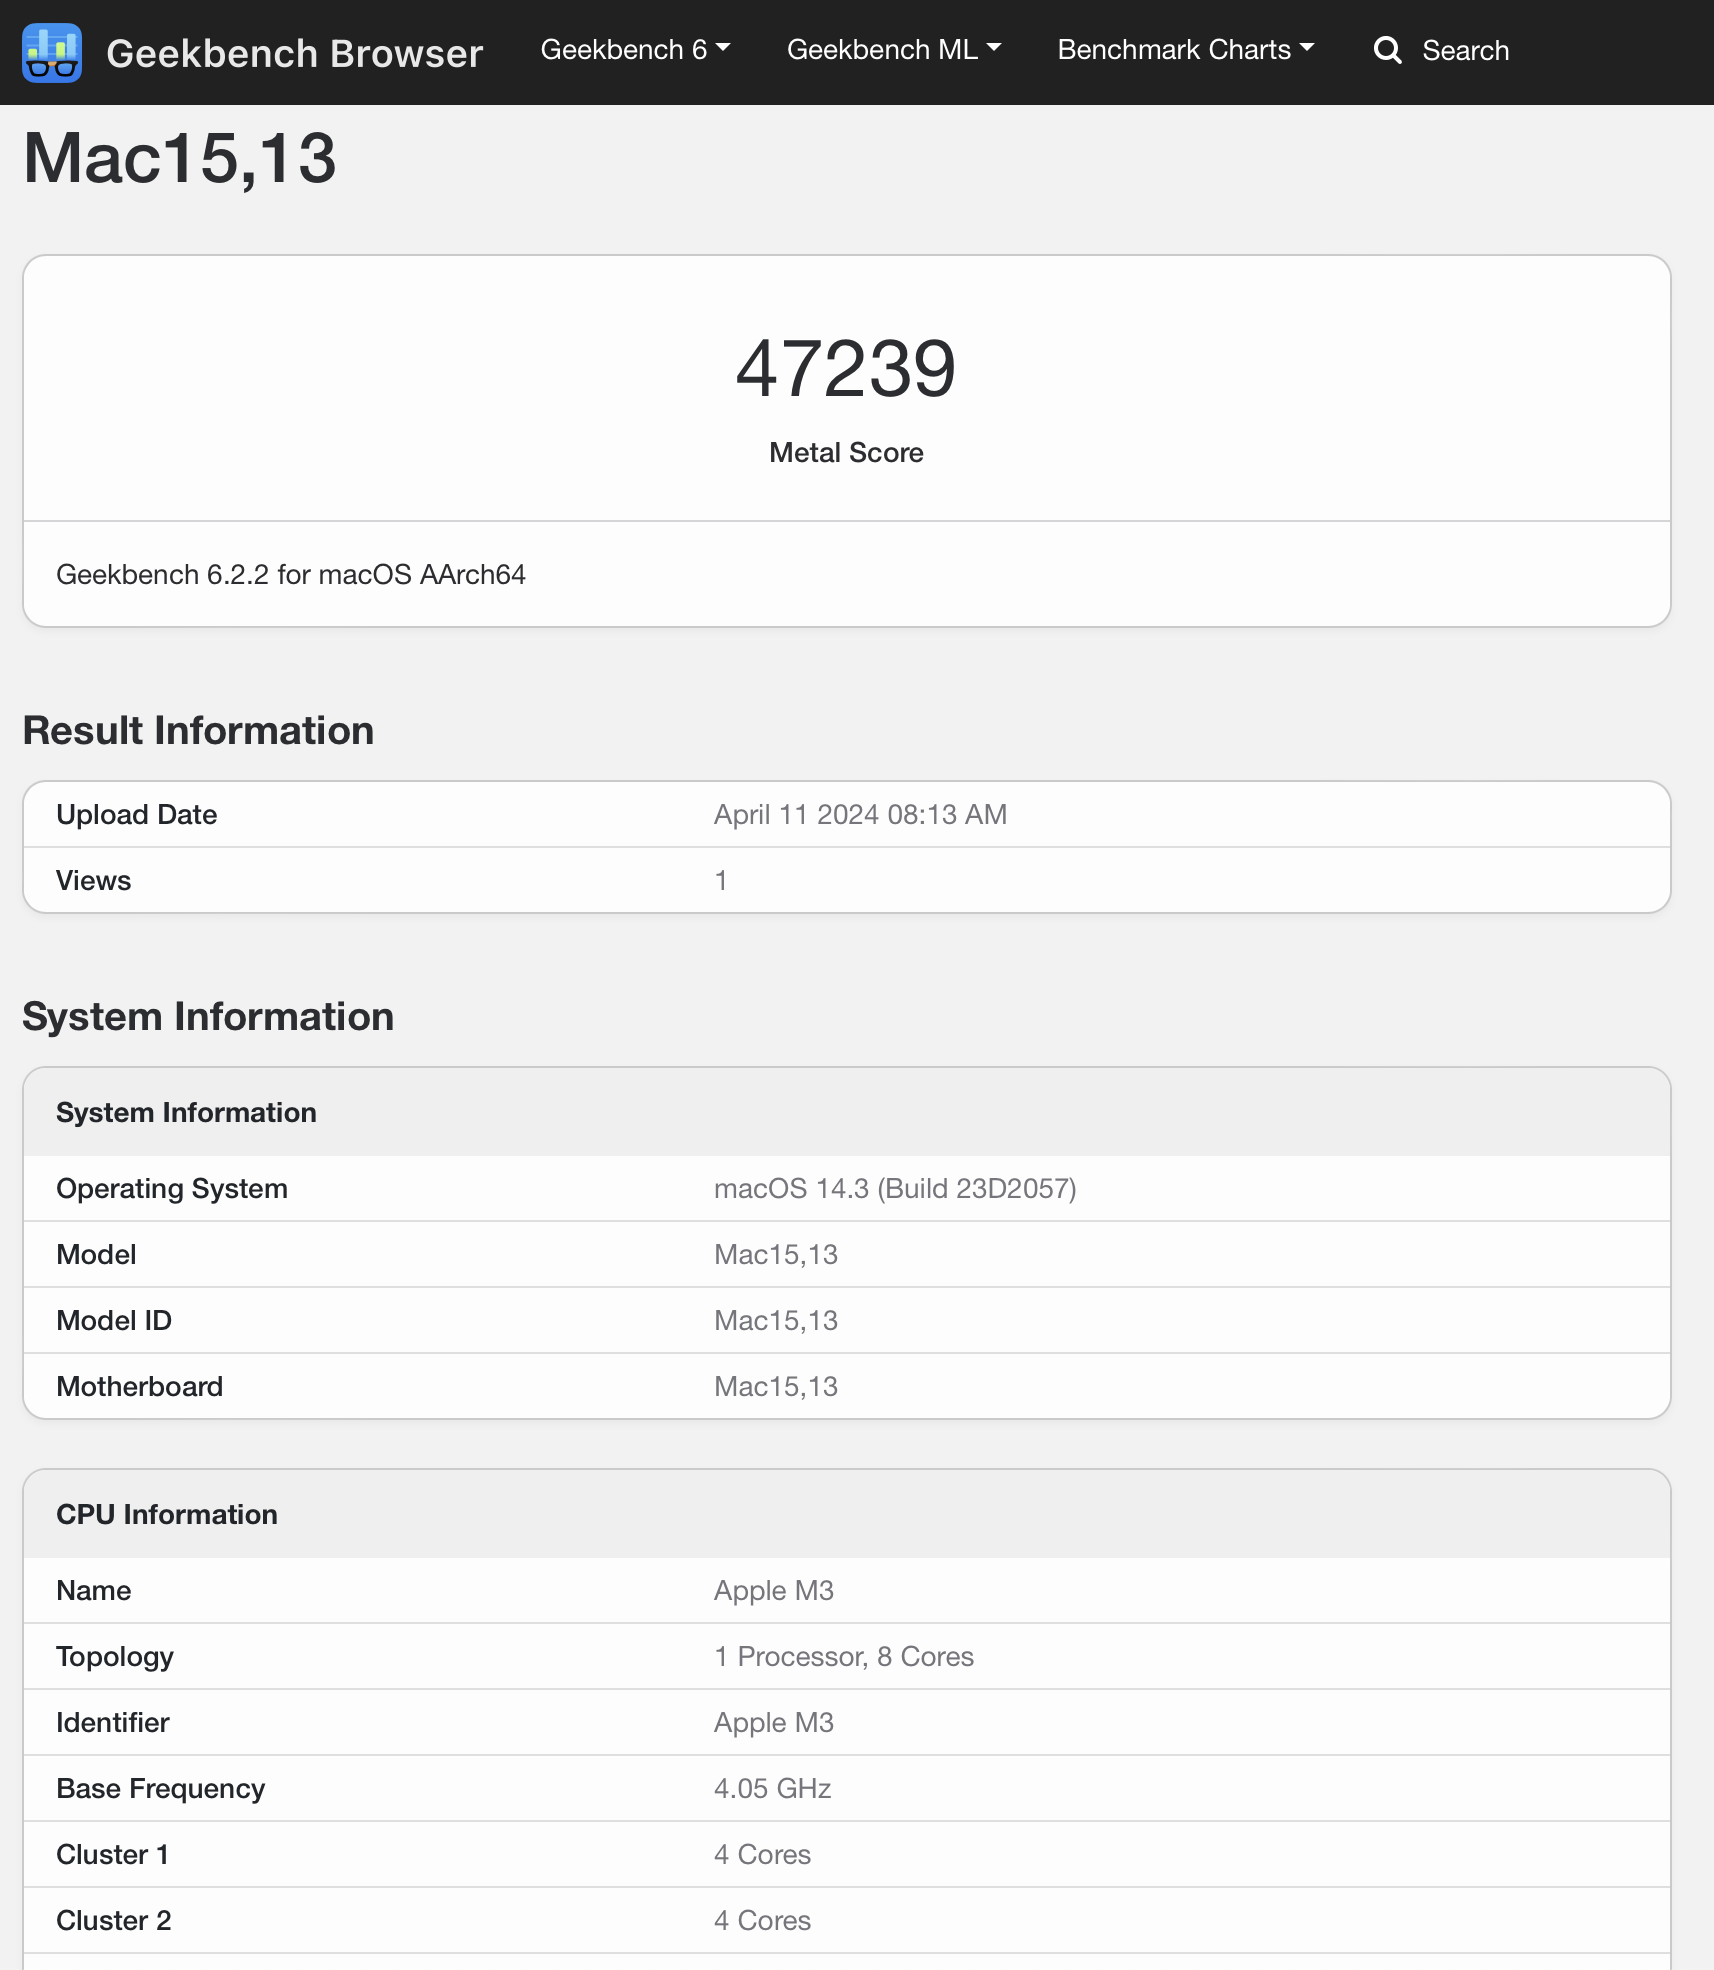The height and width of the screenshot is (1970, 1714).
Task: Select the Cluster 1 value 4 Cores
Action: [x=763, y=1855]
